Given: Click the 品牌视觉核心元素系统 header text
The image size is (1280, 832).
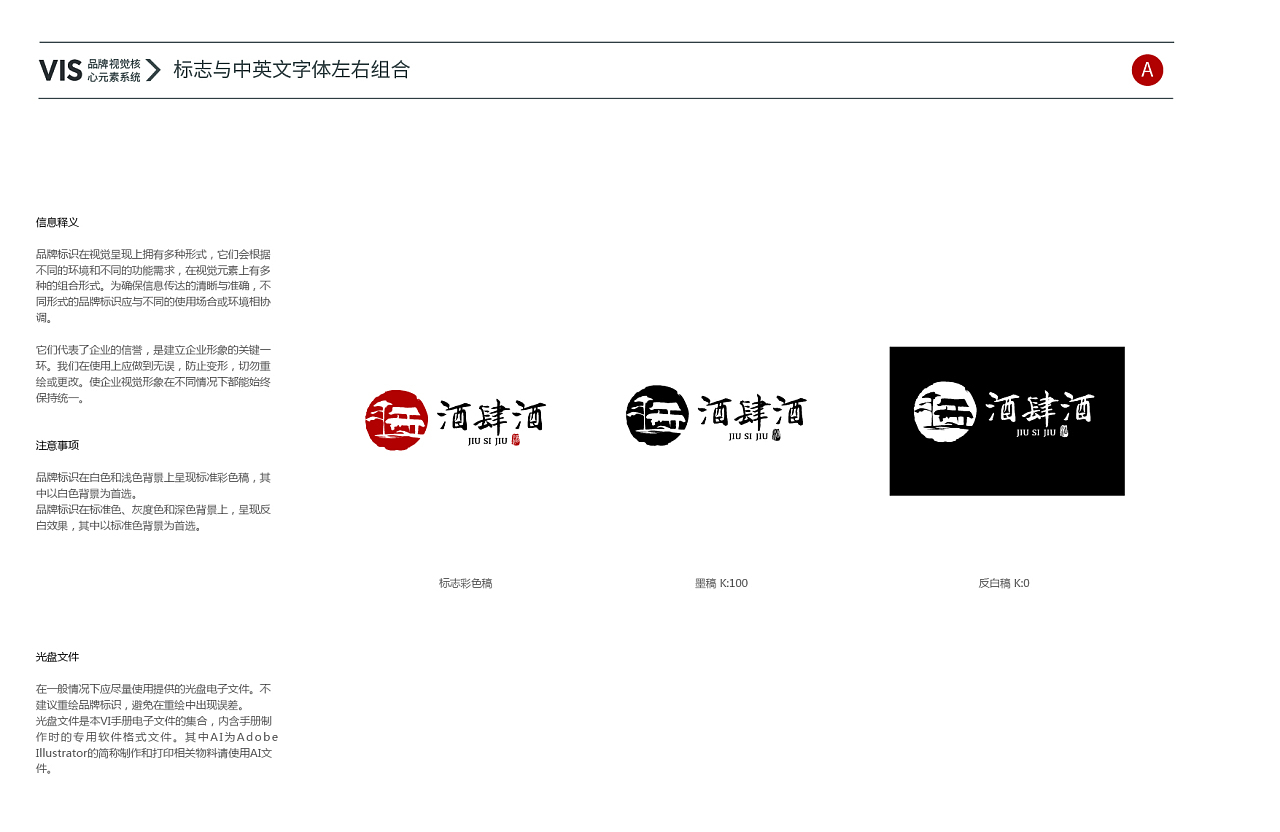Looking at the screenshot, I should tap(114, 70).
